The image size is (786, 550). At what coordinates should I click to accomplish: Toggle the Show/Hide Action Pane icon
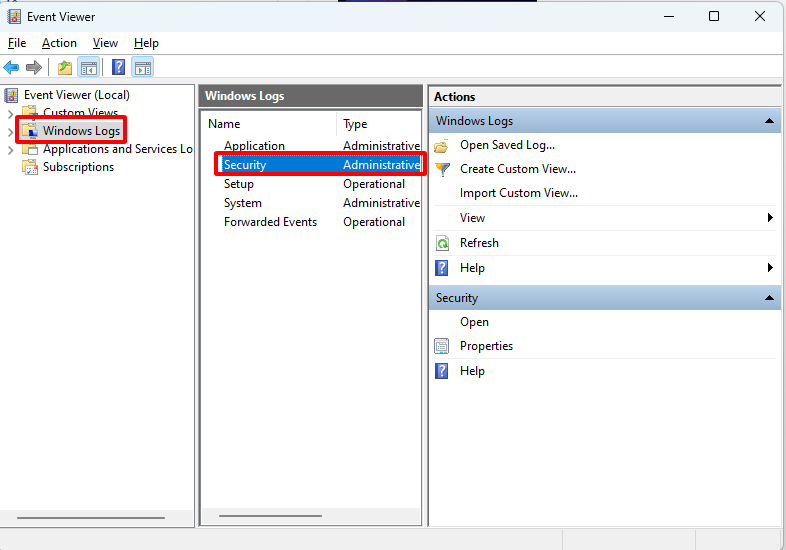143,67
